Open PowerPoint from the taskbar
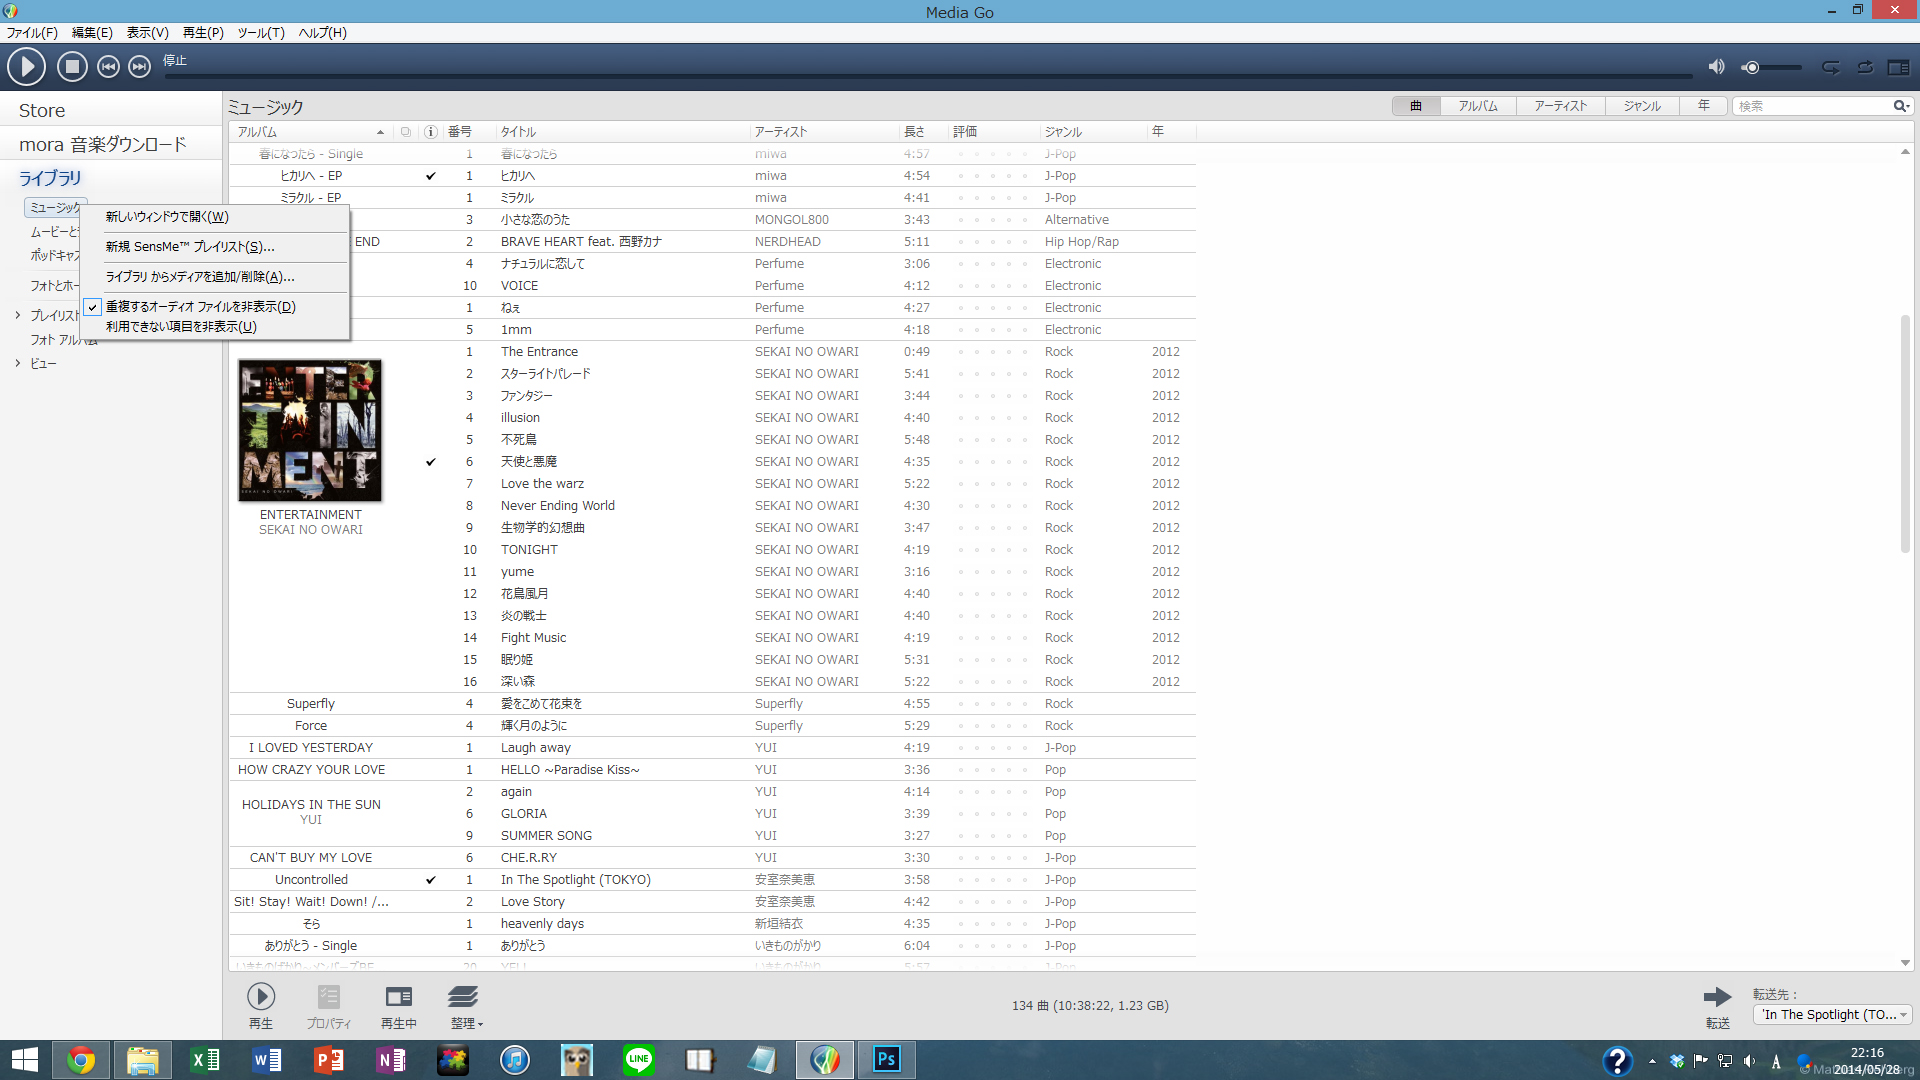1920x1080 pixels. click(x=329, y=1060)
